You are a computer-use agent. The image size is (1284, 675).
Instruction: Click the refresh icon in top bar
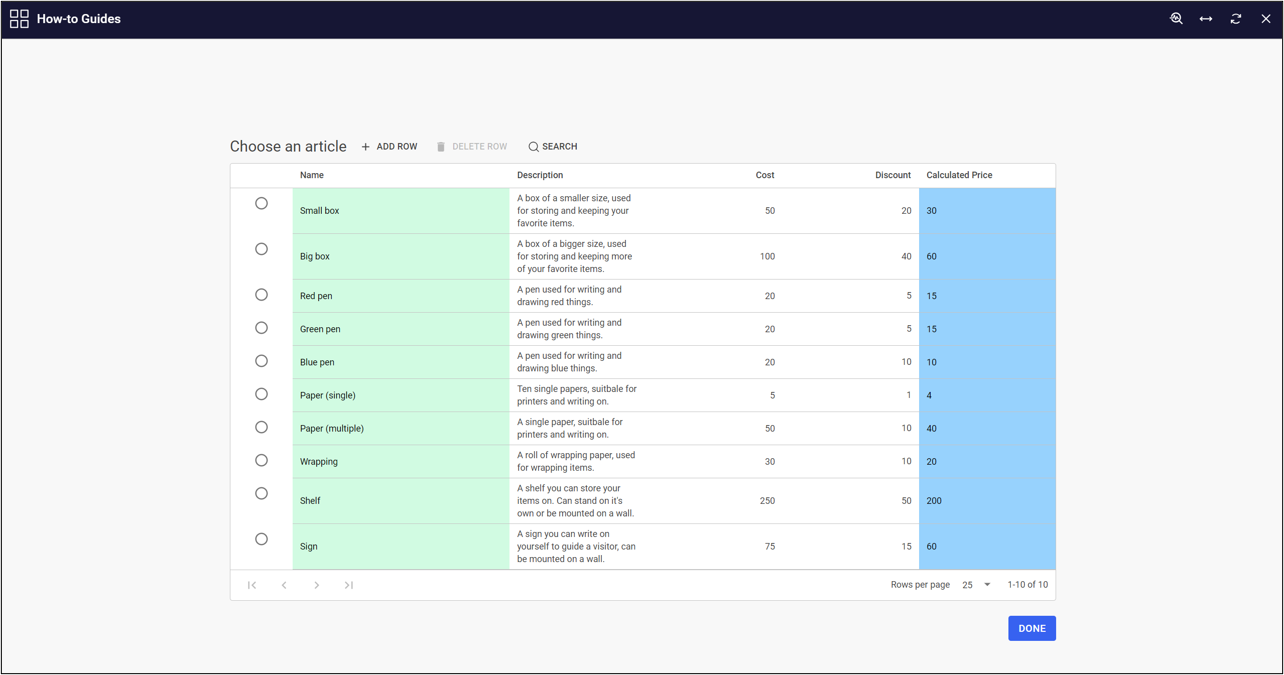pos(1236,19)
